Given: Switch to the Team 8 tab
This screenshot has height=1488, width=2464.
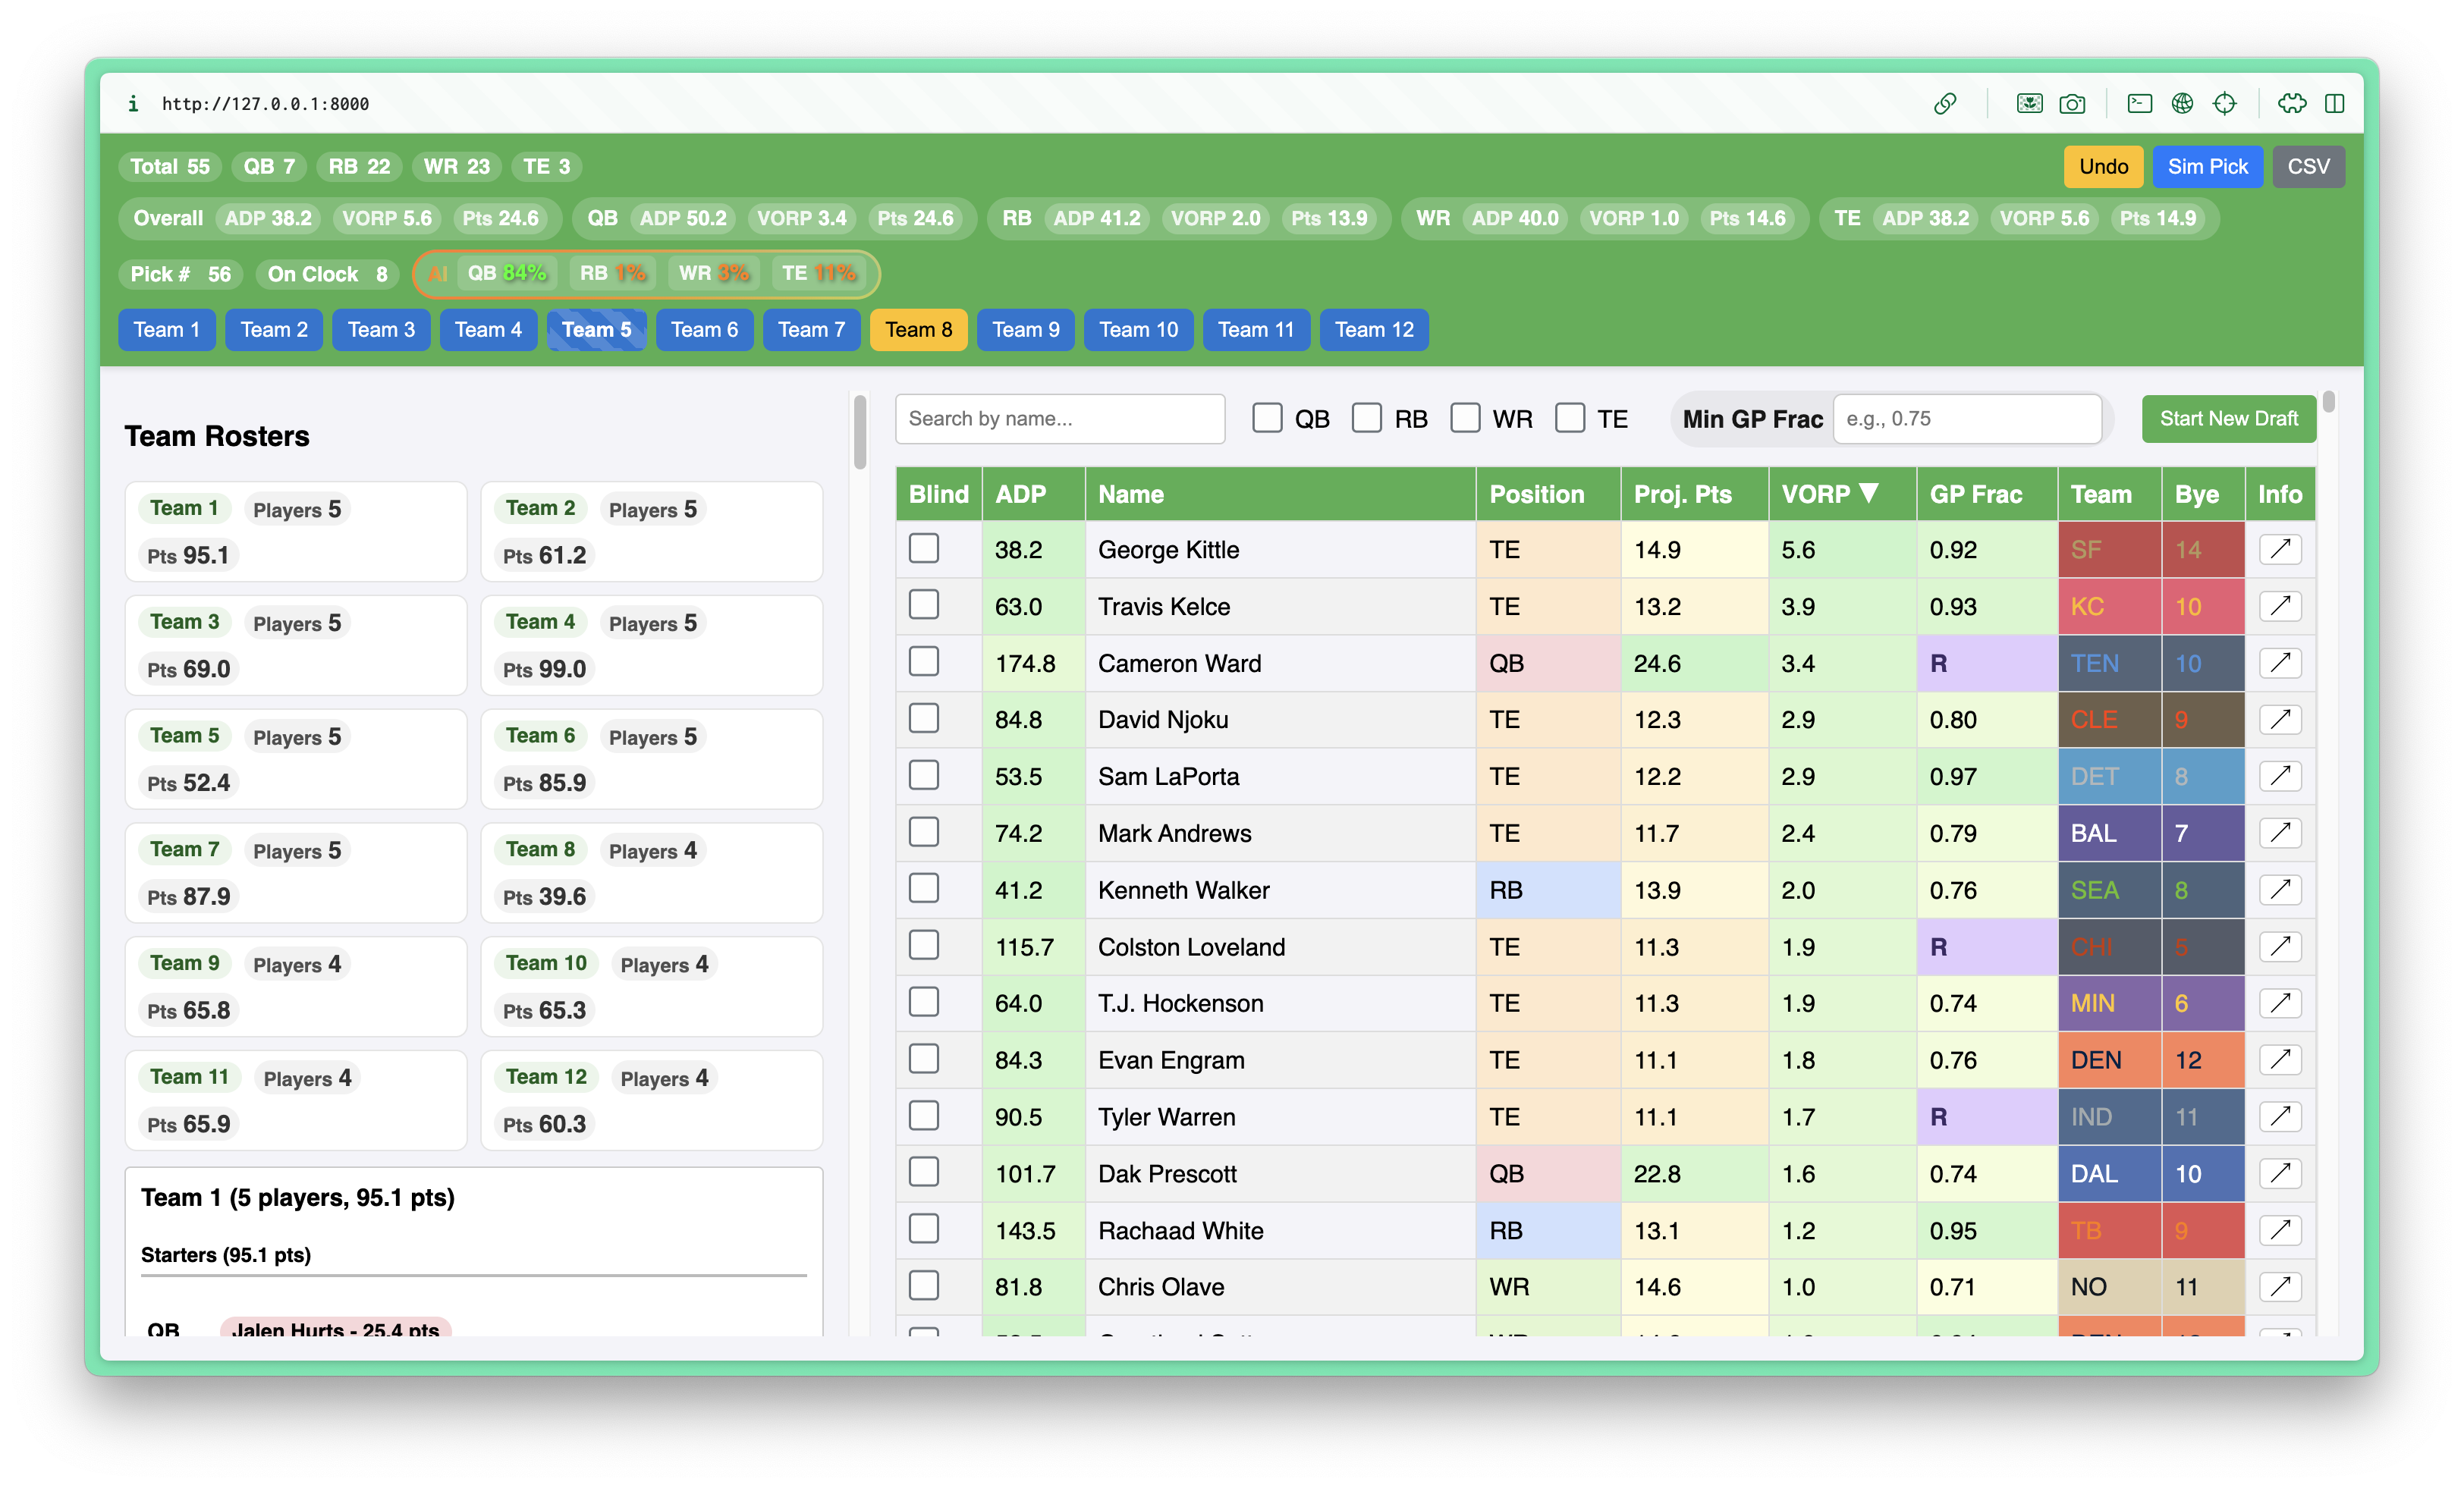Looking at the screenshot, I should 918,329.
